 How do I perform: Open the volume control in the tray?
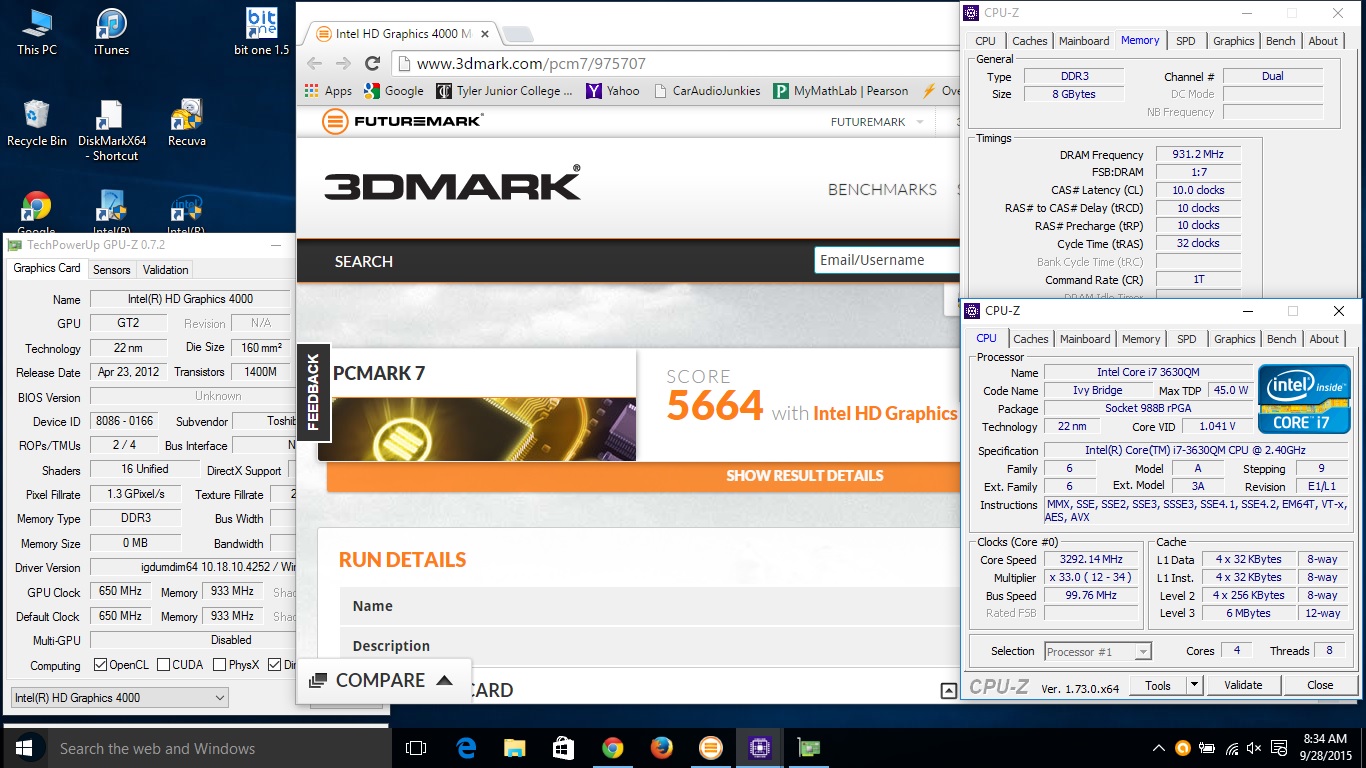(x=1254, y=748)
